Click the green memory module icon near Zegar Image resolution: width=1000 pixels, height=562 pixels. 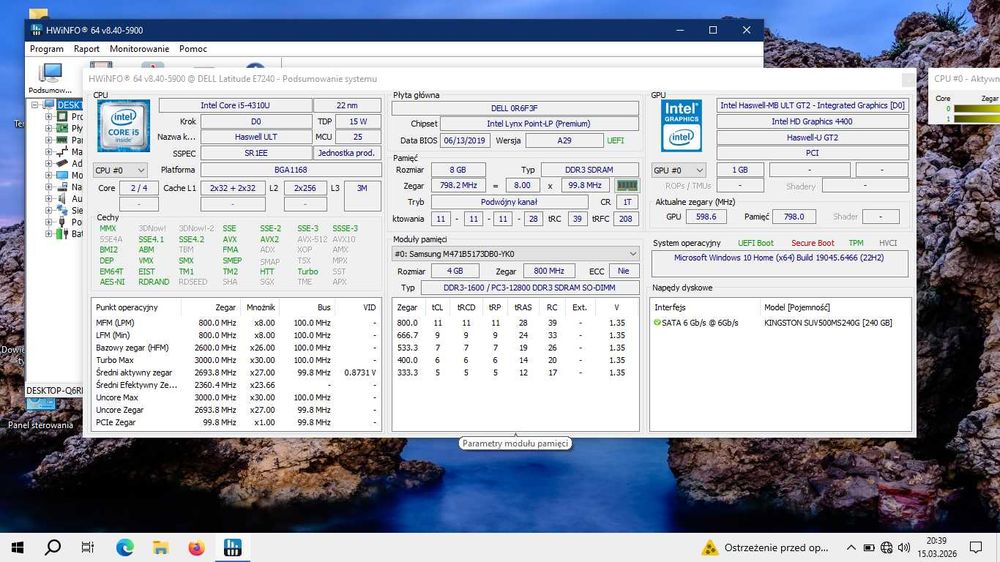[626, 185]
